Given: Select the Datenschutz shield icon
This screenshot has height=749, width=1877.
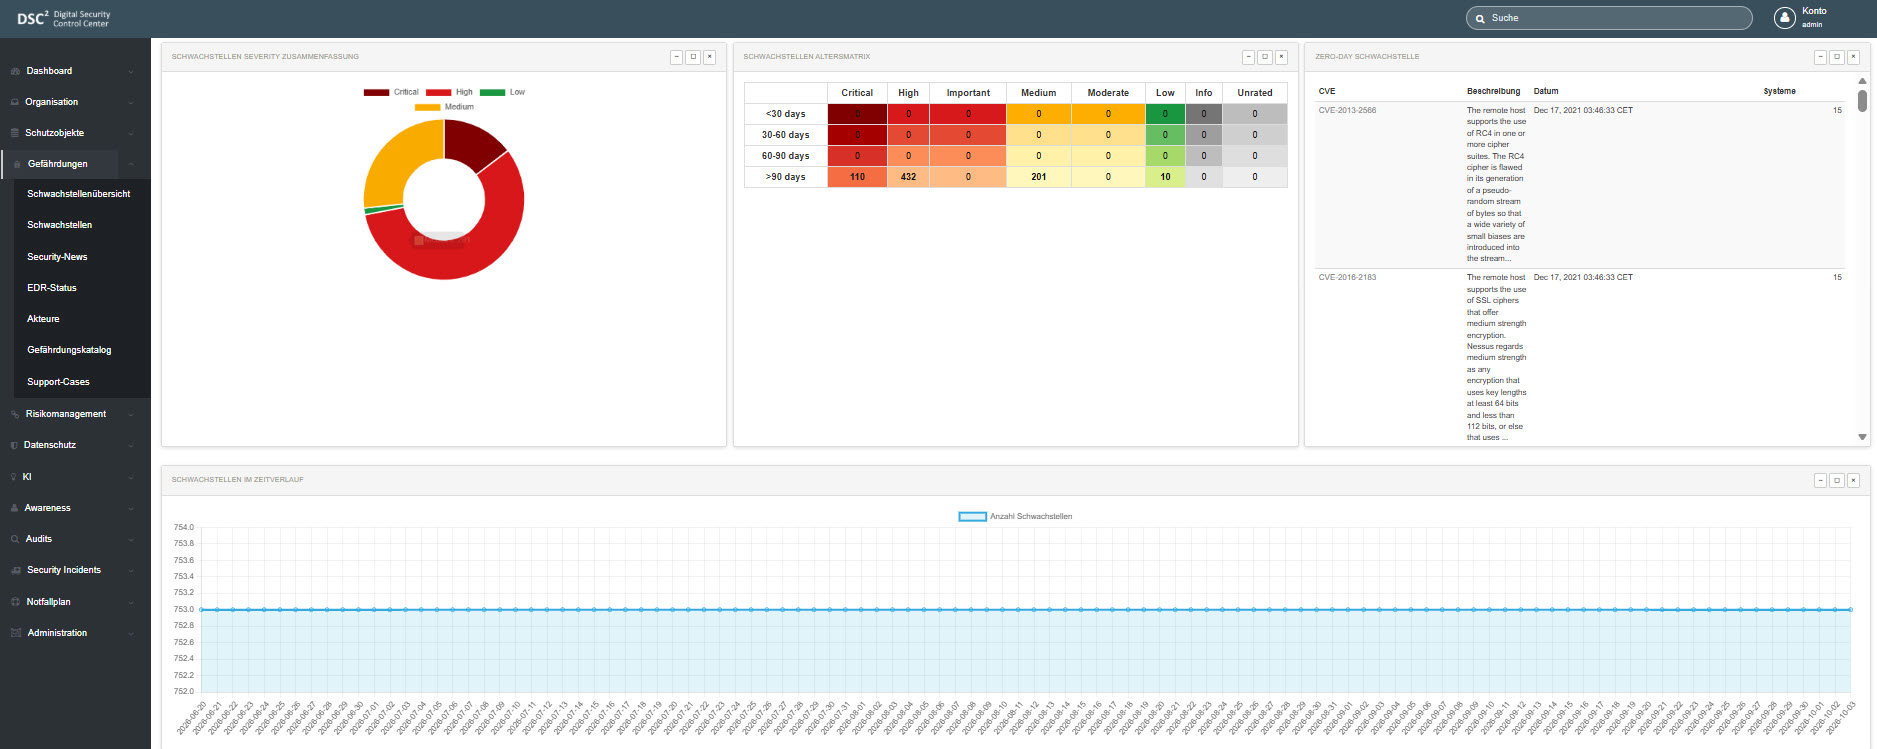Looking at the screenshot, I should 14,445.
